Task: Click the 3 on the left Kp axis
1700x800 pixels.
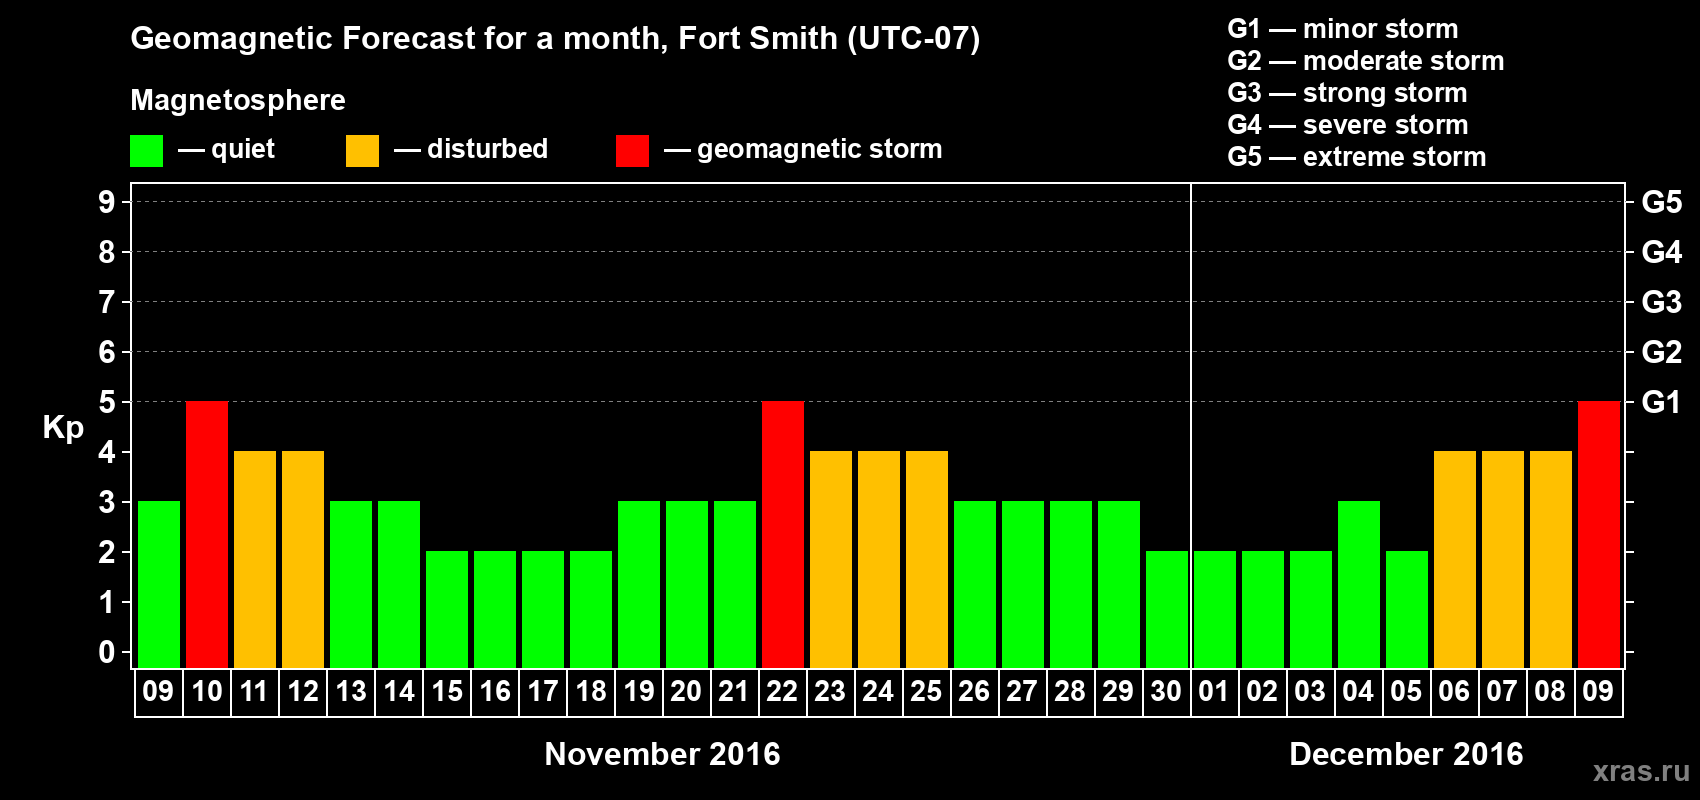Action: click(107, 502)
